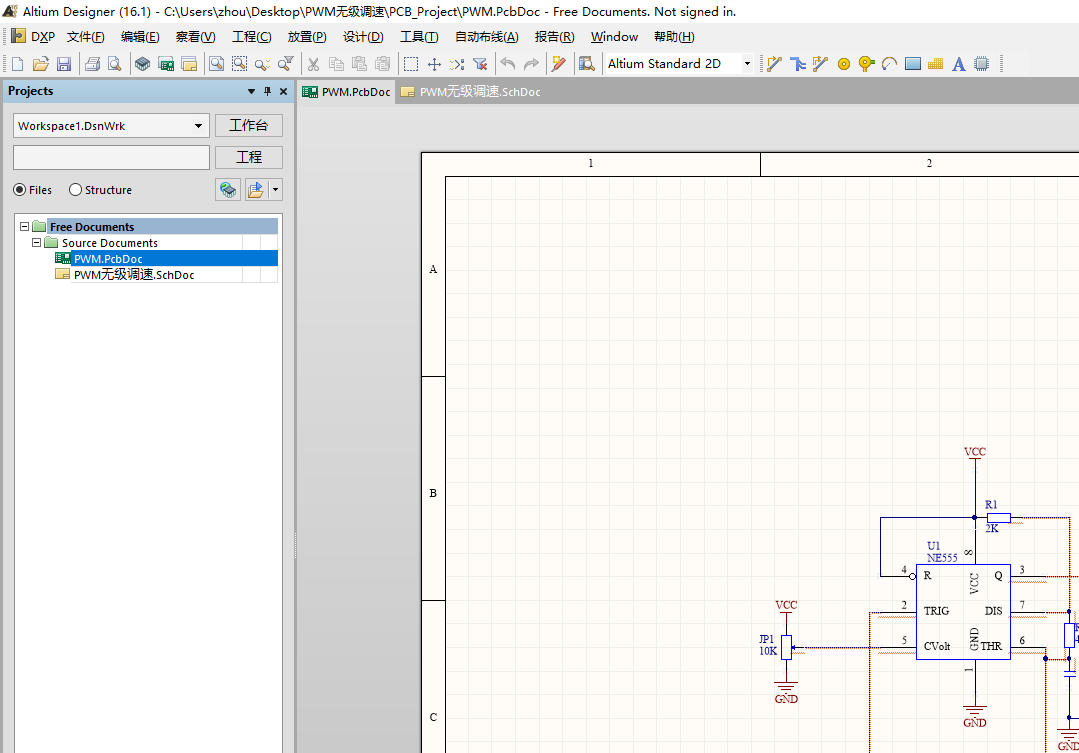Open a file with the folder icon
The image size is (1079, 753).
(x=41, y=64)
